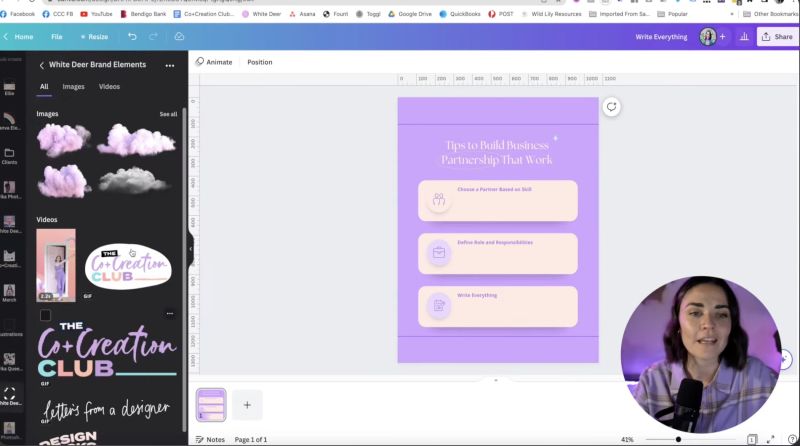Select the page 1 thumbnail
800x446 pixels.
211,405
